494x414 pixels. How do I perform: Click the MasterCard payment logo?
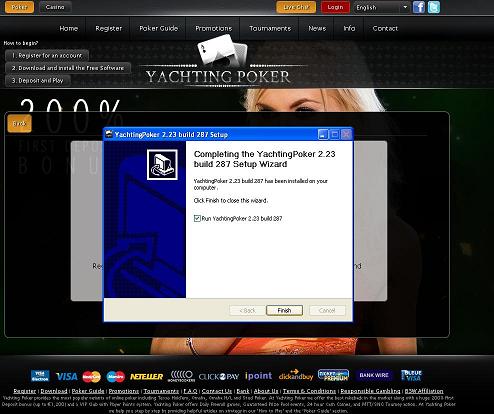91,377
